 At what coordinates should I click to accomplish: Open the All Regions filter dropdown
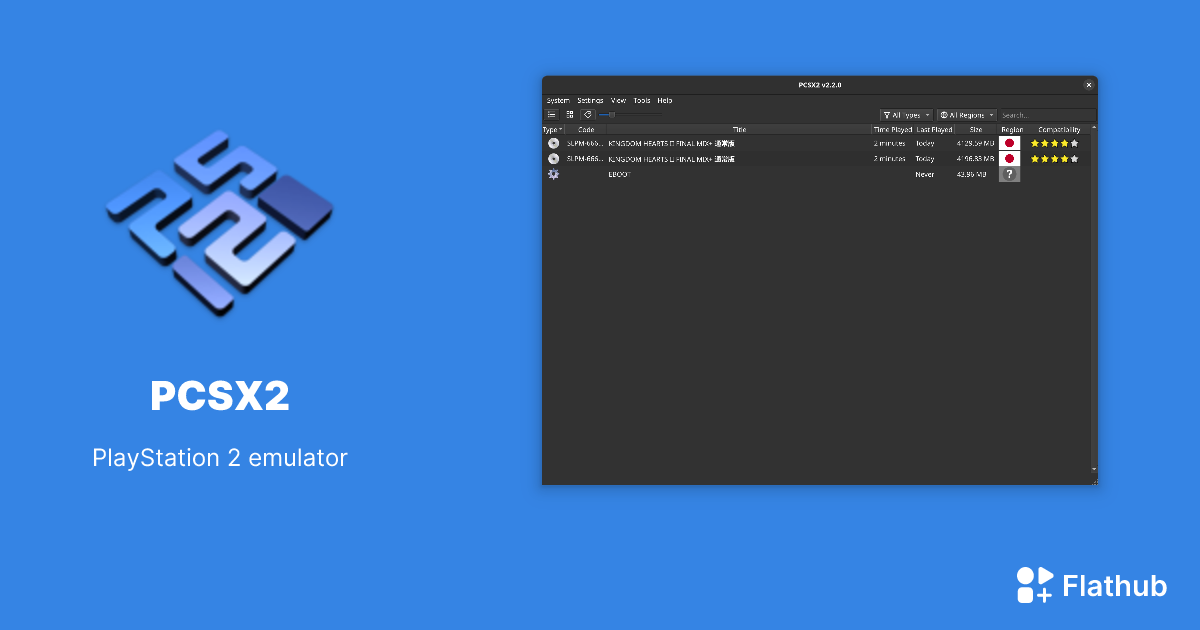(965, 115)
